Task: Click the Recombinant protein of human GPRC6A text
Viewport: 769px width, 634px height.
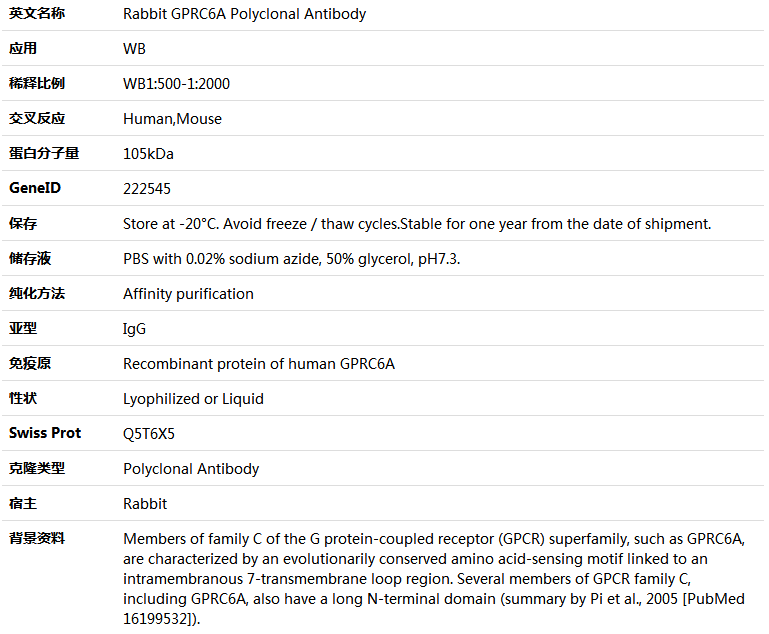Action: pos(259,364)
